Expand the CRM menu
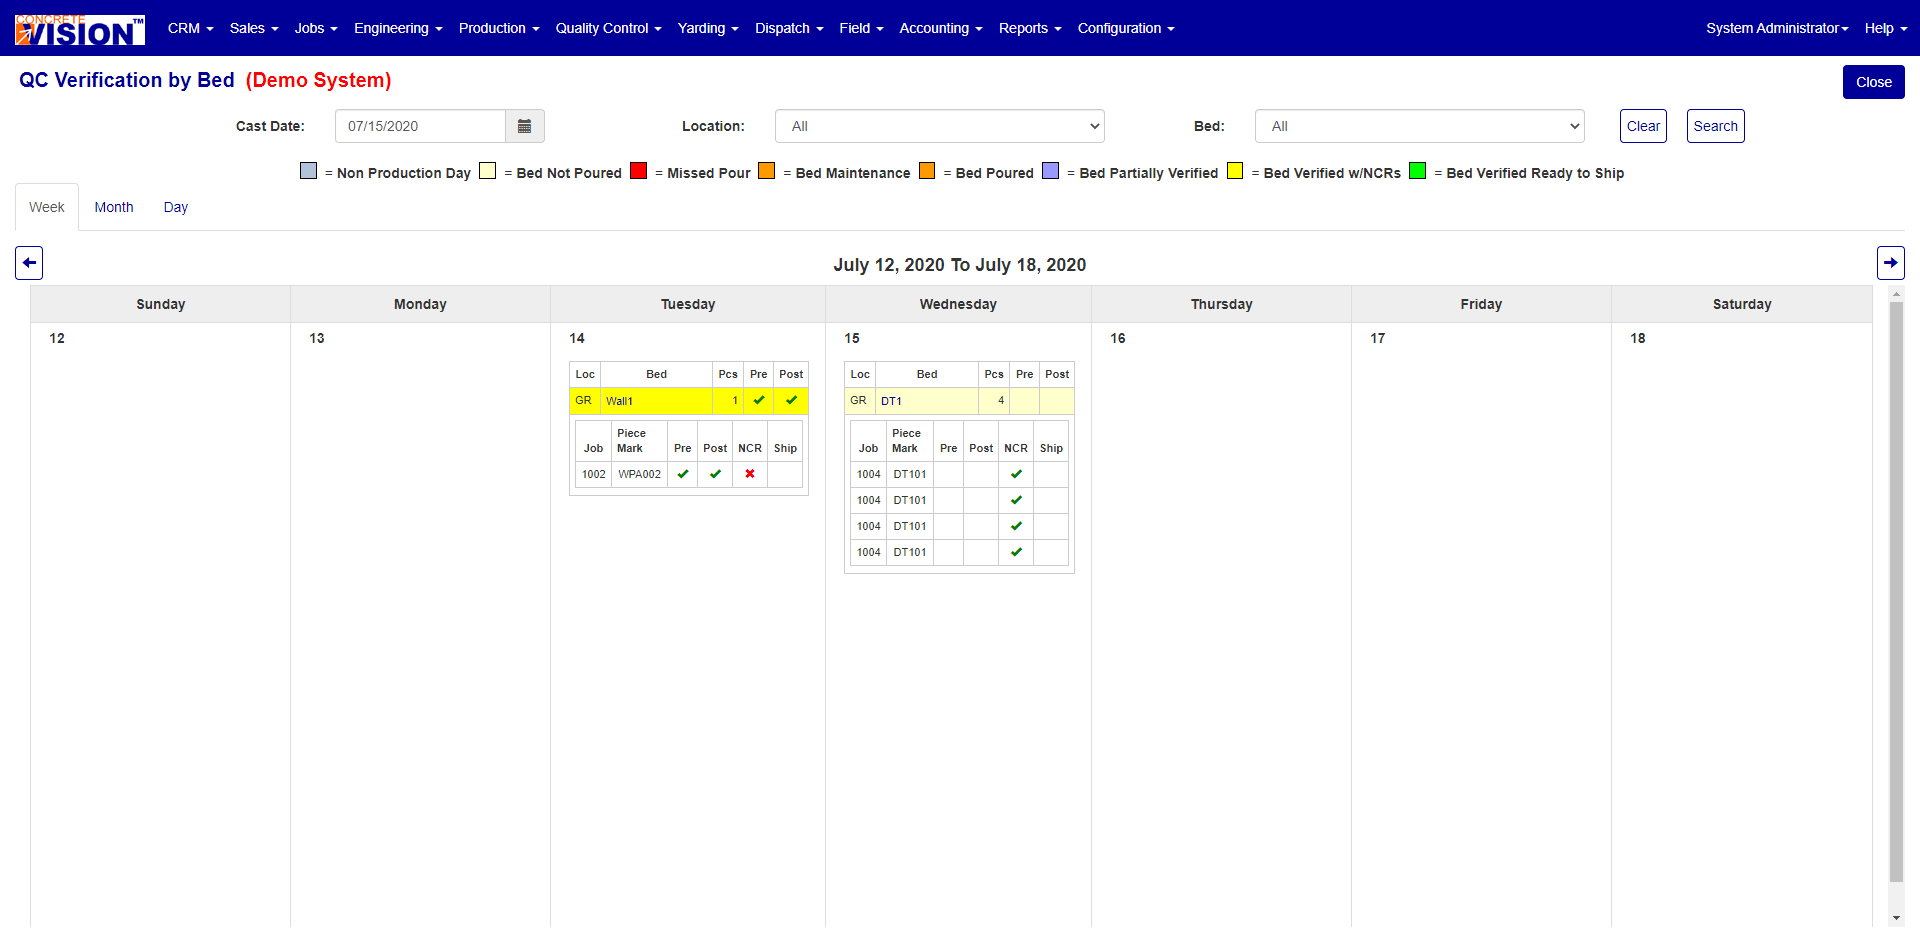The image size is (1920, 937). (191, 28)
